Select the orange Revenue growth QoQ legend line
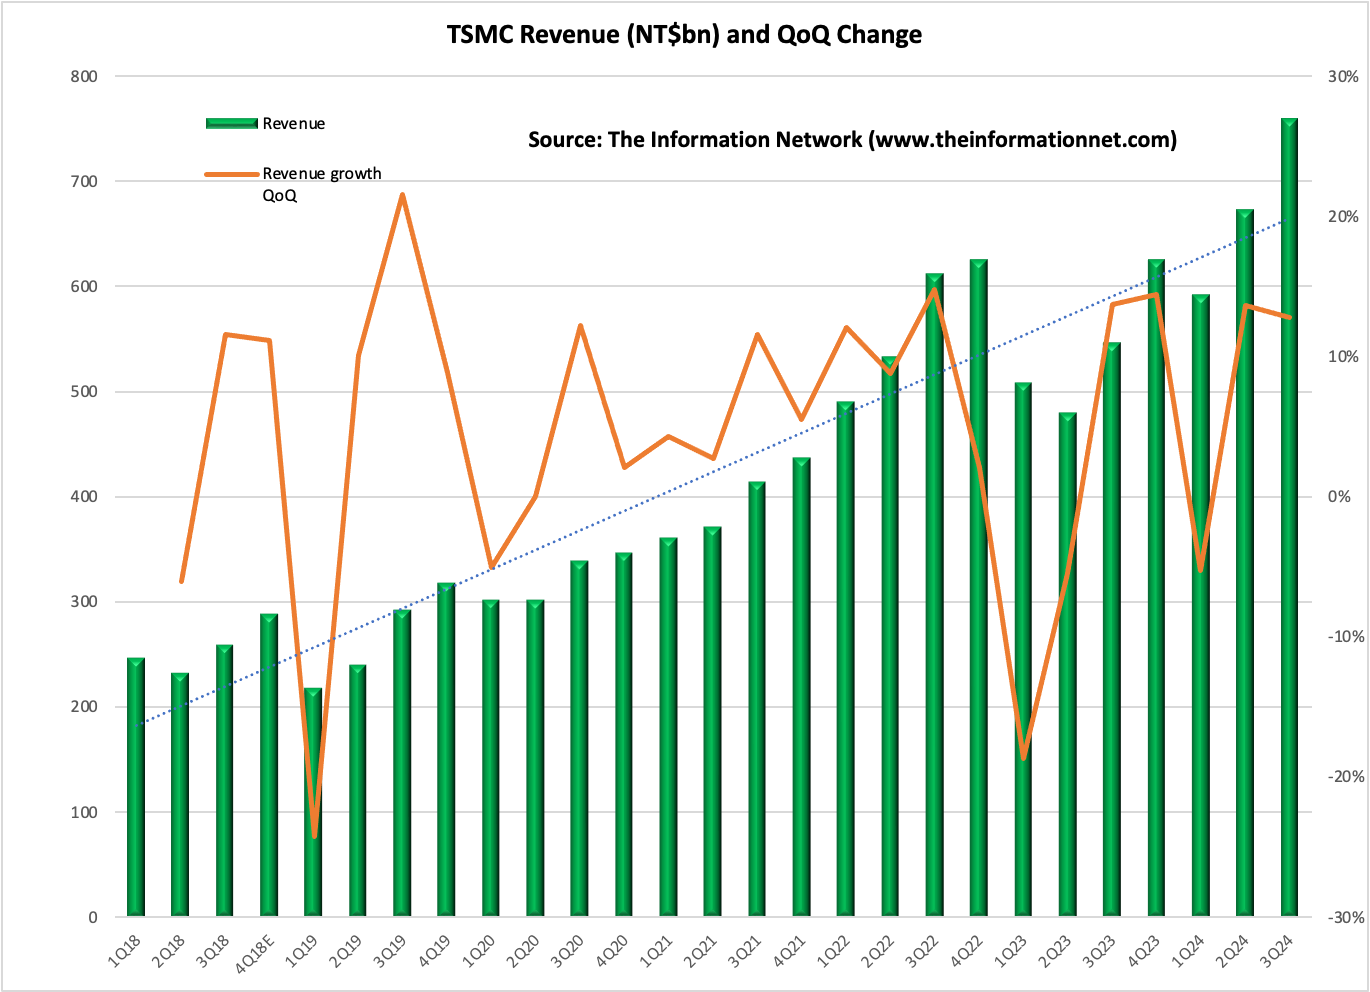1370x992 pixels. pyautogui.click(x=232, y=174)
